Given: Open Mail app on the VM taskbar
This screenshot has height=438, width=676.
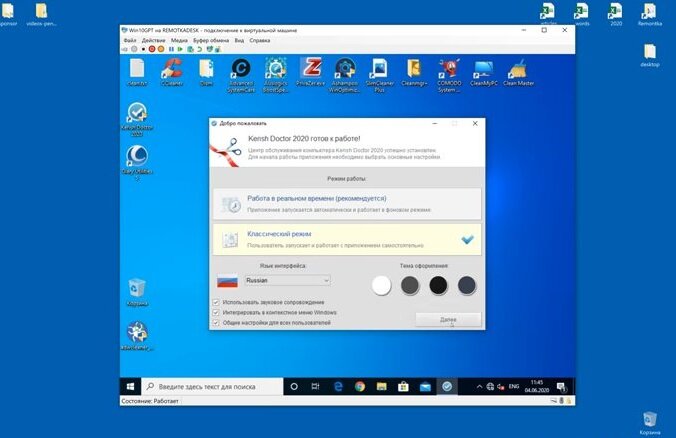Looking at the screenshot, I should coord(425,387).
